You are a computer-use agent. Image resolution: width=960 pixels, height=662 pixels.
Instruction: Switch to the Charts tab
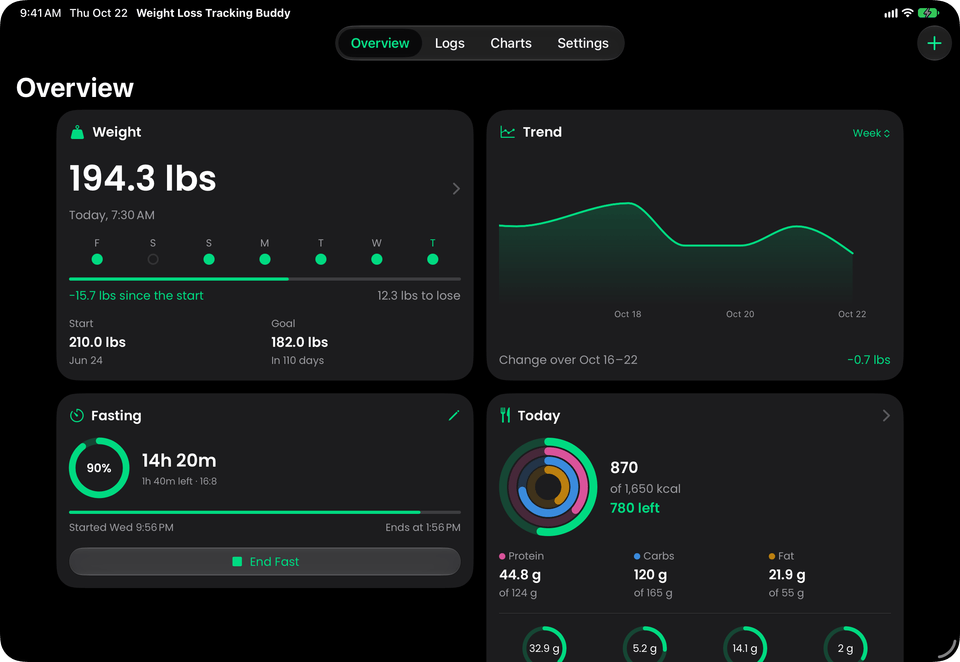[x=511, y=43]
